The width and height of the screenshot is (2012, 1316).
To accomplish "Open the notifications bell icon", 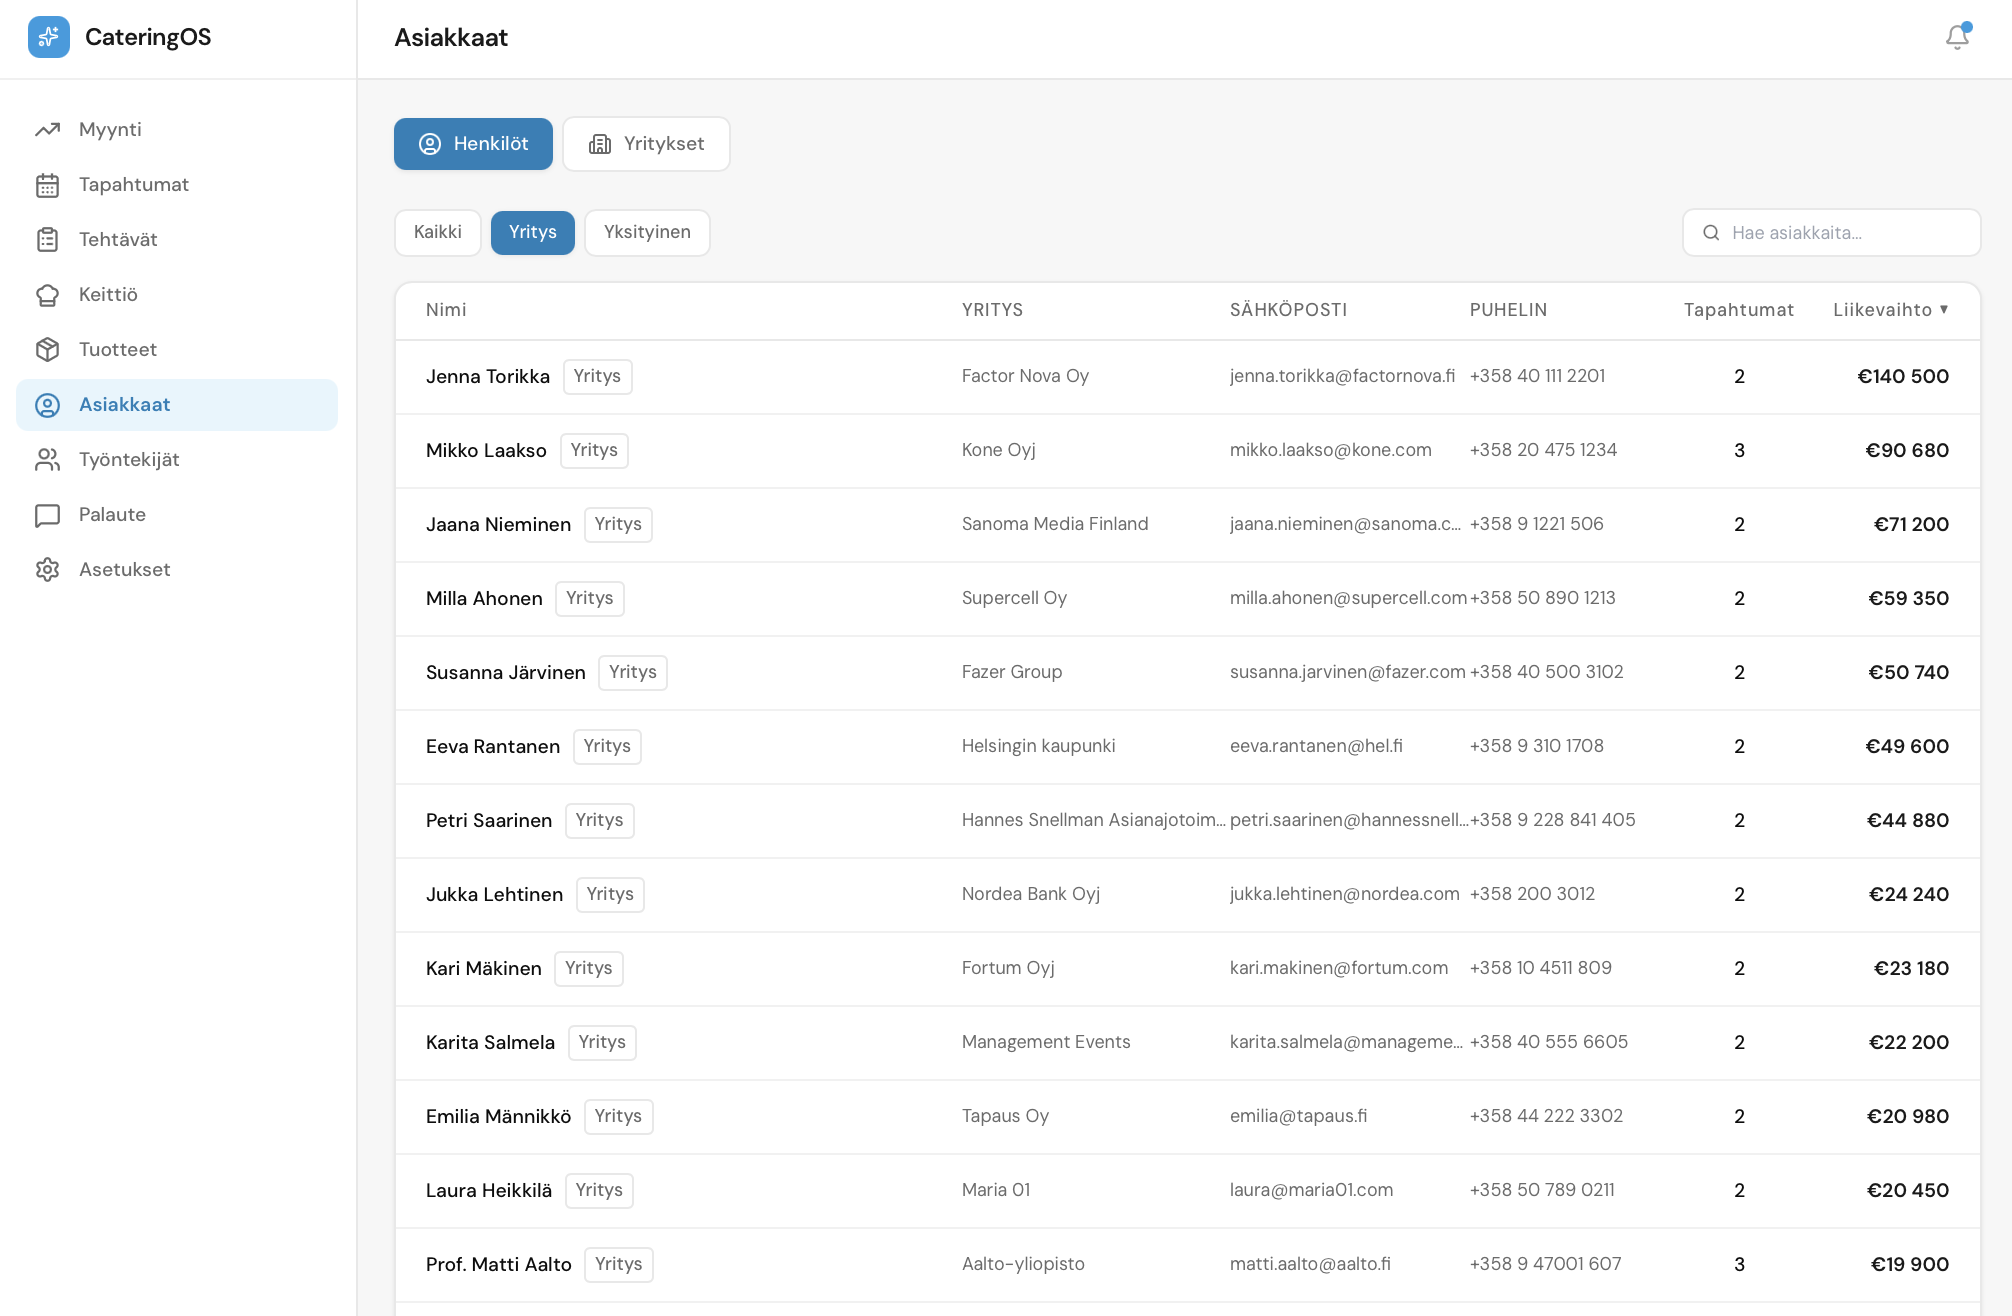I will click(1957, 37).
